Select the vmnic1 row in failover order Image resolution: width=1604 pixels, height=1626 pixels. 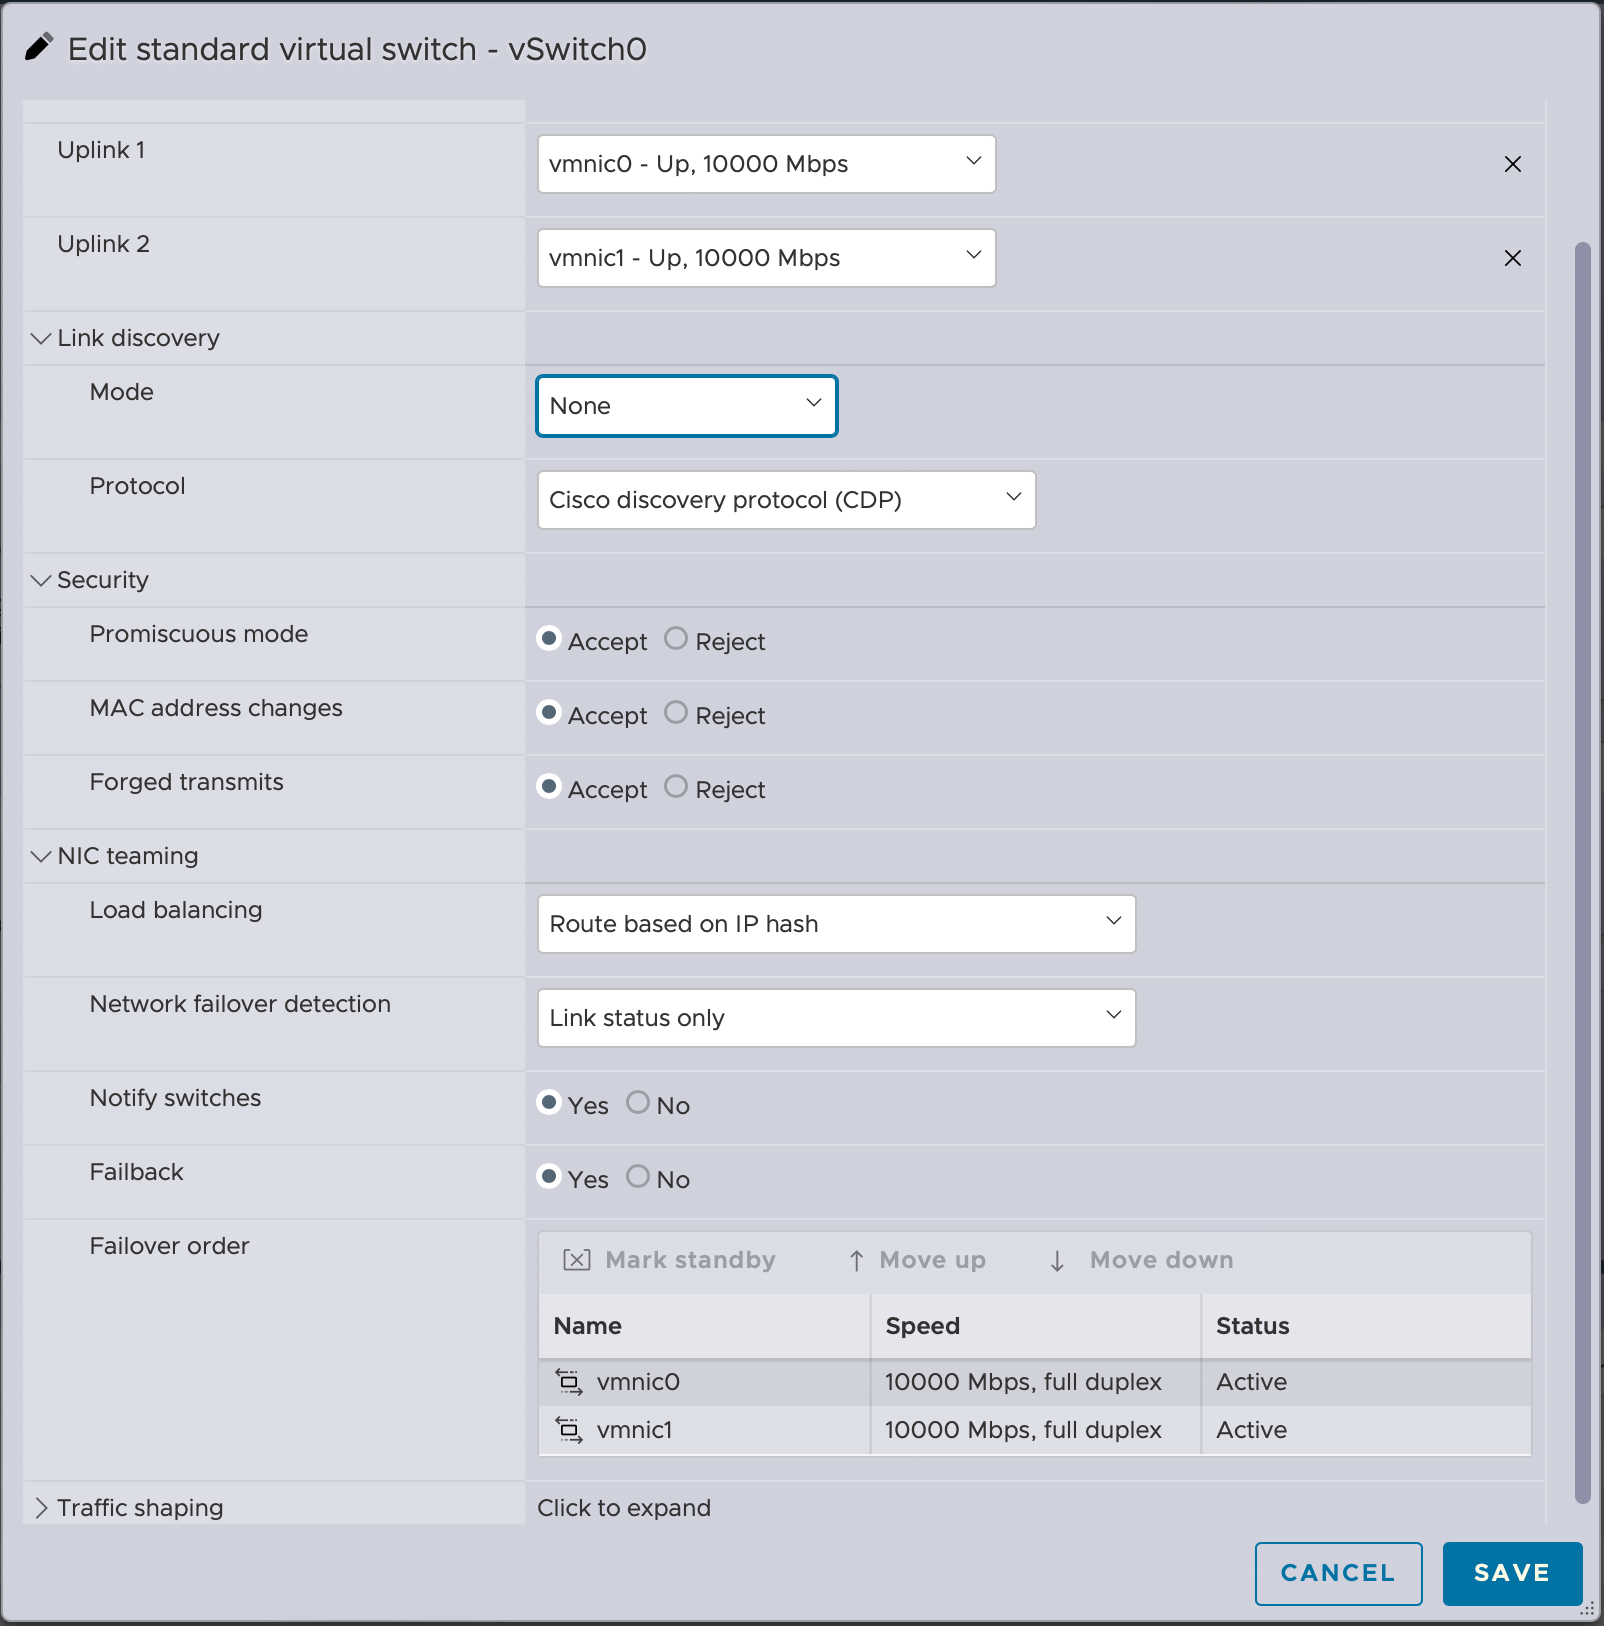pos(700,1430)
